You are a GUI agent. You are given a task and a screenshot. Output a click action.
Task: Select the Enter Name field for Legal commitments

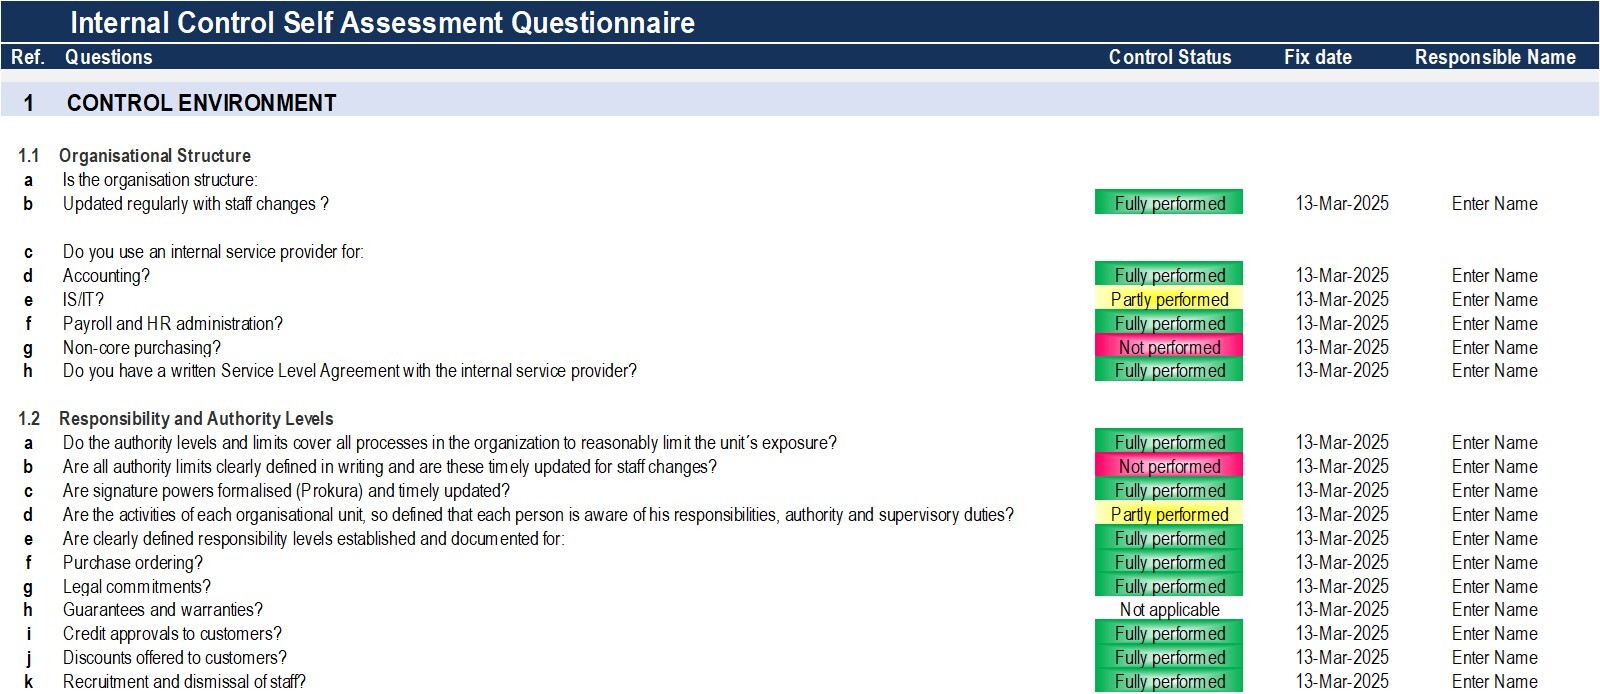coord(1494,586)
